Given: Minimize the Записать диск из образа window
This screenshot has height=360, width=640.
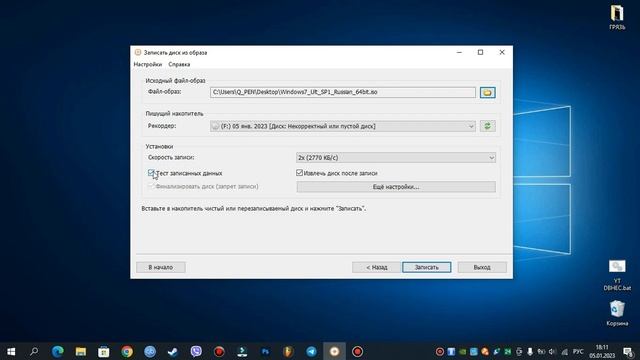Looking at the screenshot, I should [459, 52].
